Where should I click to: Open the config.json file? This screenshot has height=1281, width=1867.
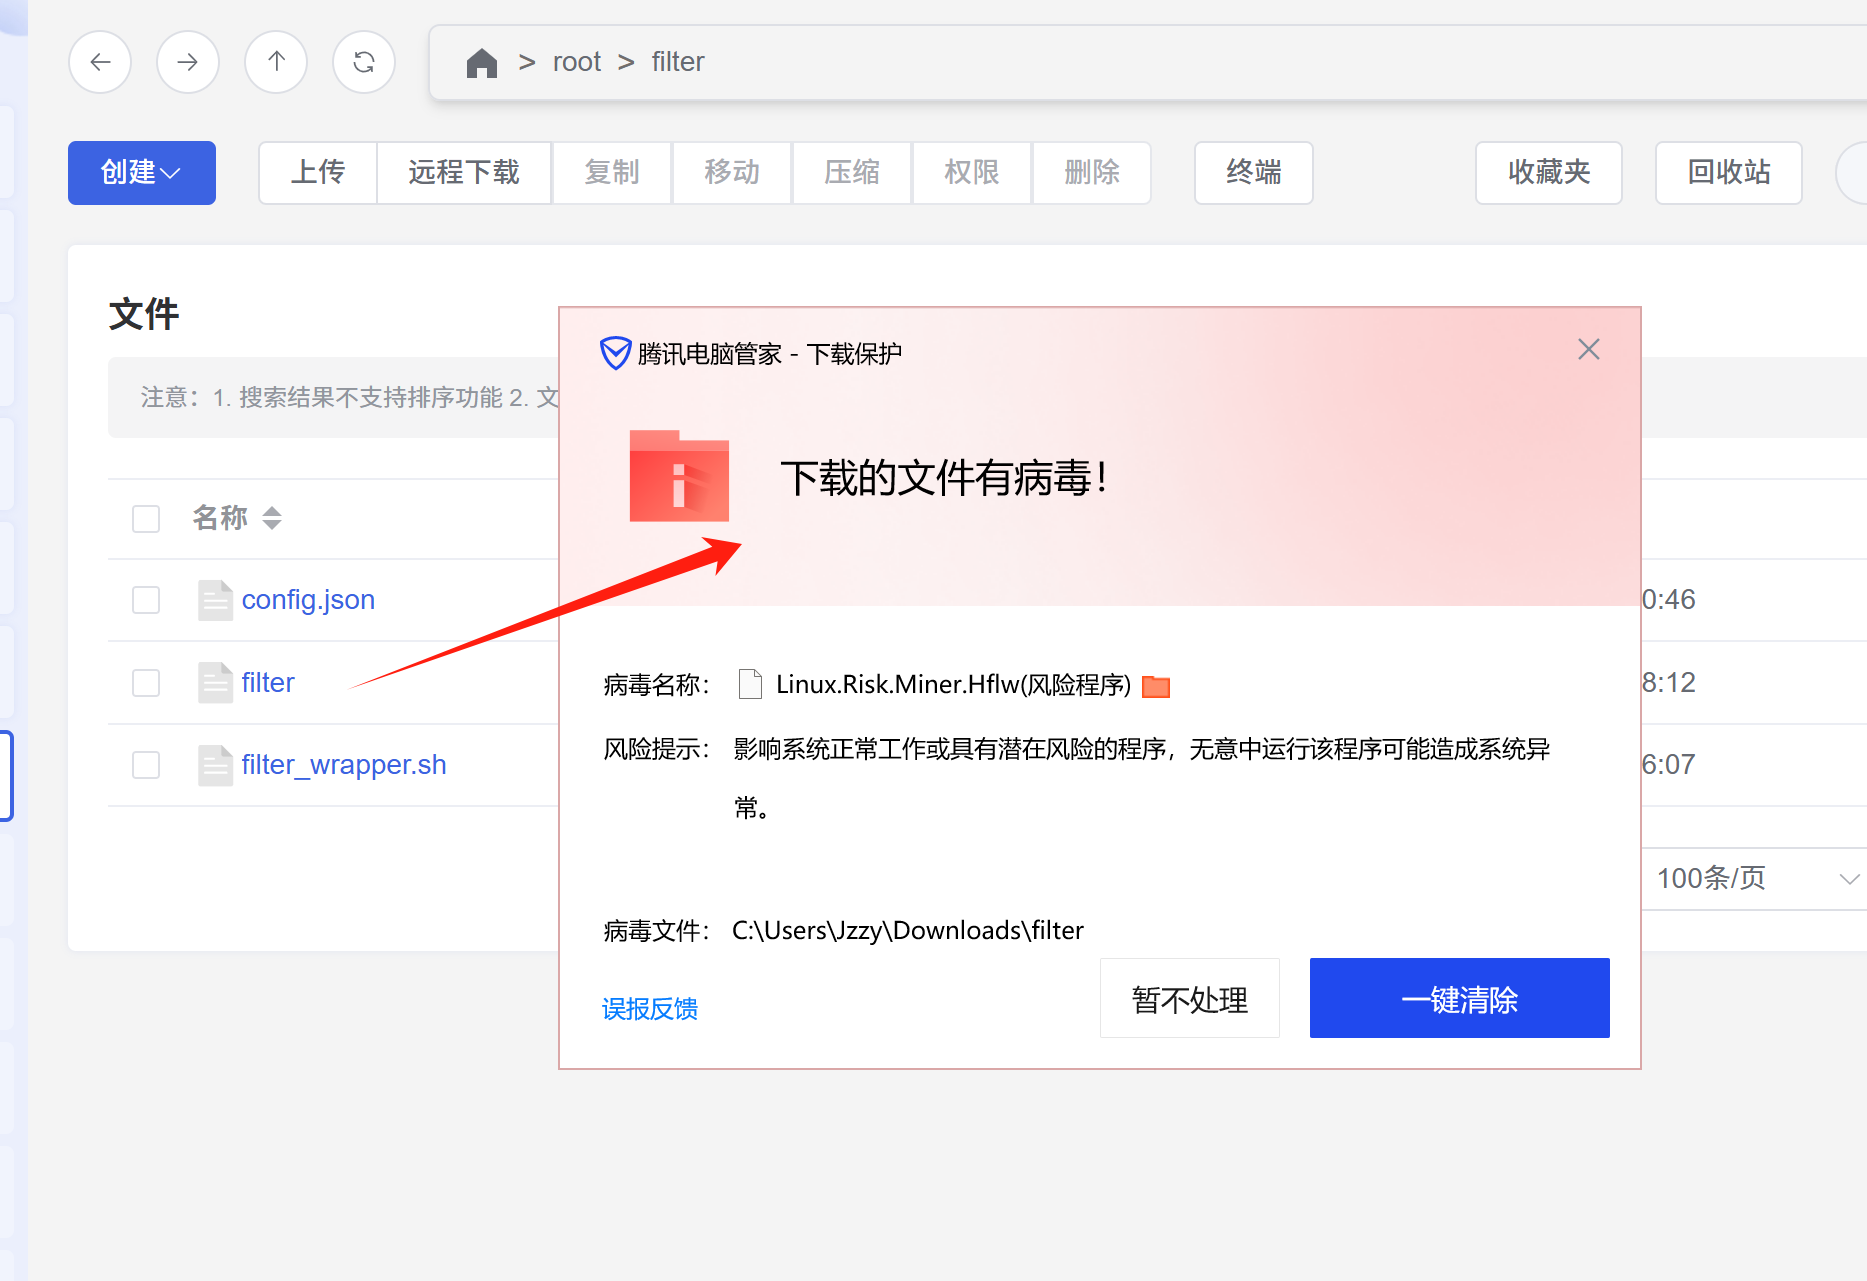click(x=308, y=600)
